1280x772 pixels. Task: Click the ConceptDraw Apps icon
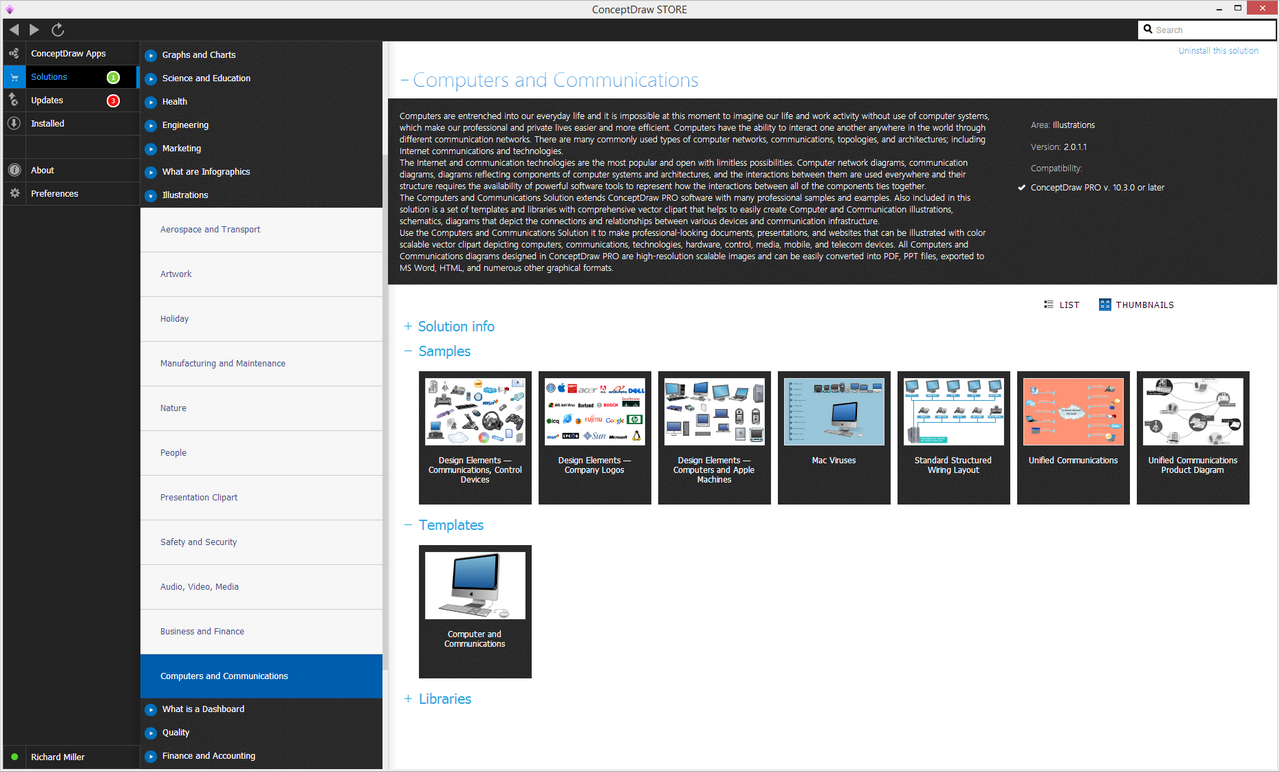coord(14,53)
